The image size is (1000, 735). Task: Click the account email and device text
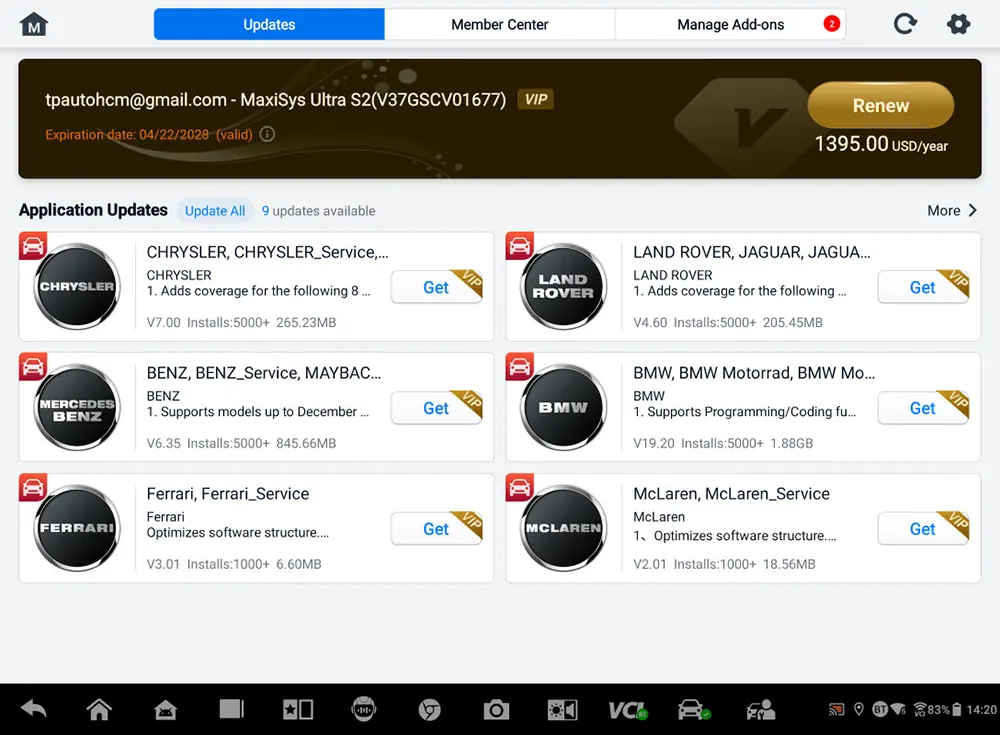(x=276, y=100)
